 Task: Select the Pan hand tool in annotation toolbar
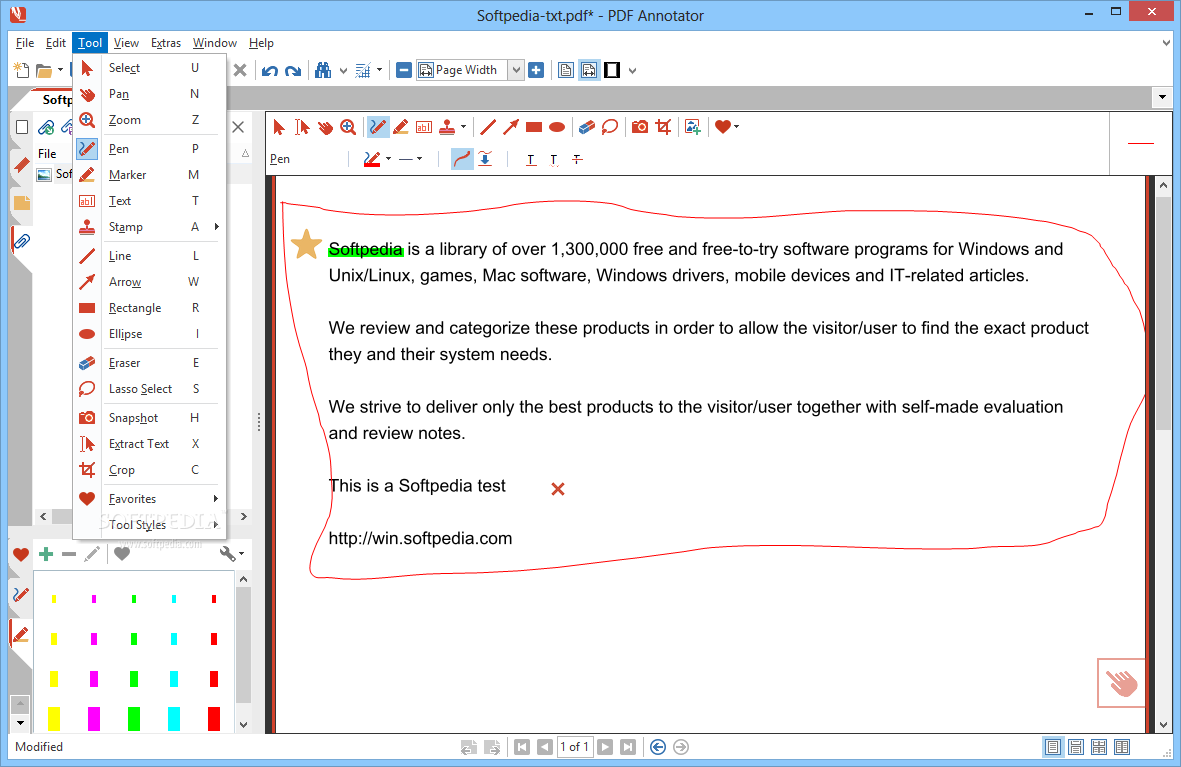click(325, 127)
